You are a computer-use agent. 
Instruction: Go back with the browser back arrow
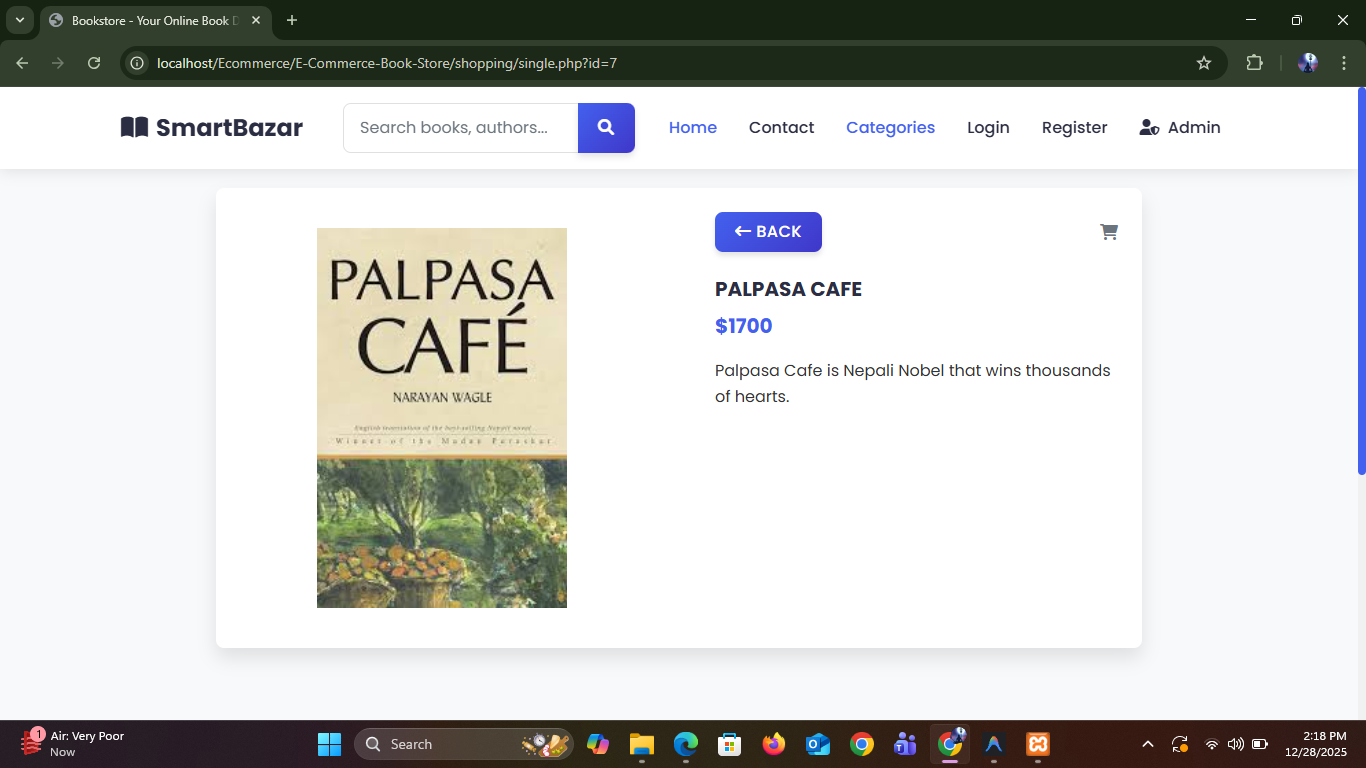tap(22, 63)
